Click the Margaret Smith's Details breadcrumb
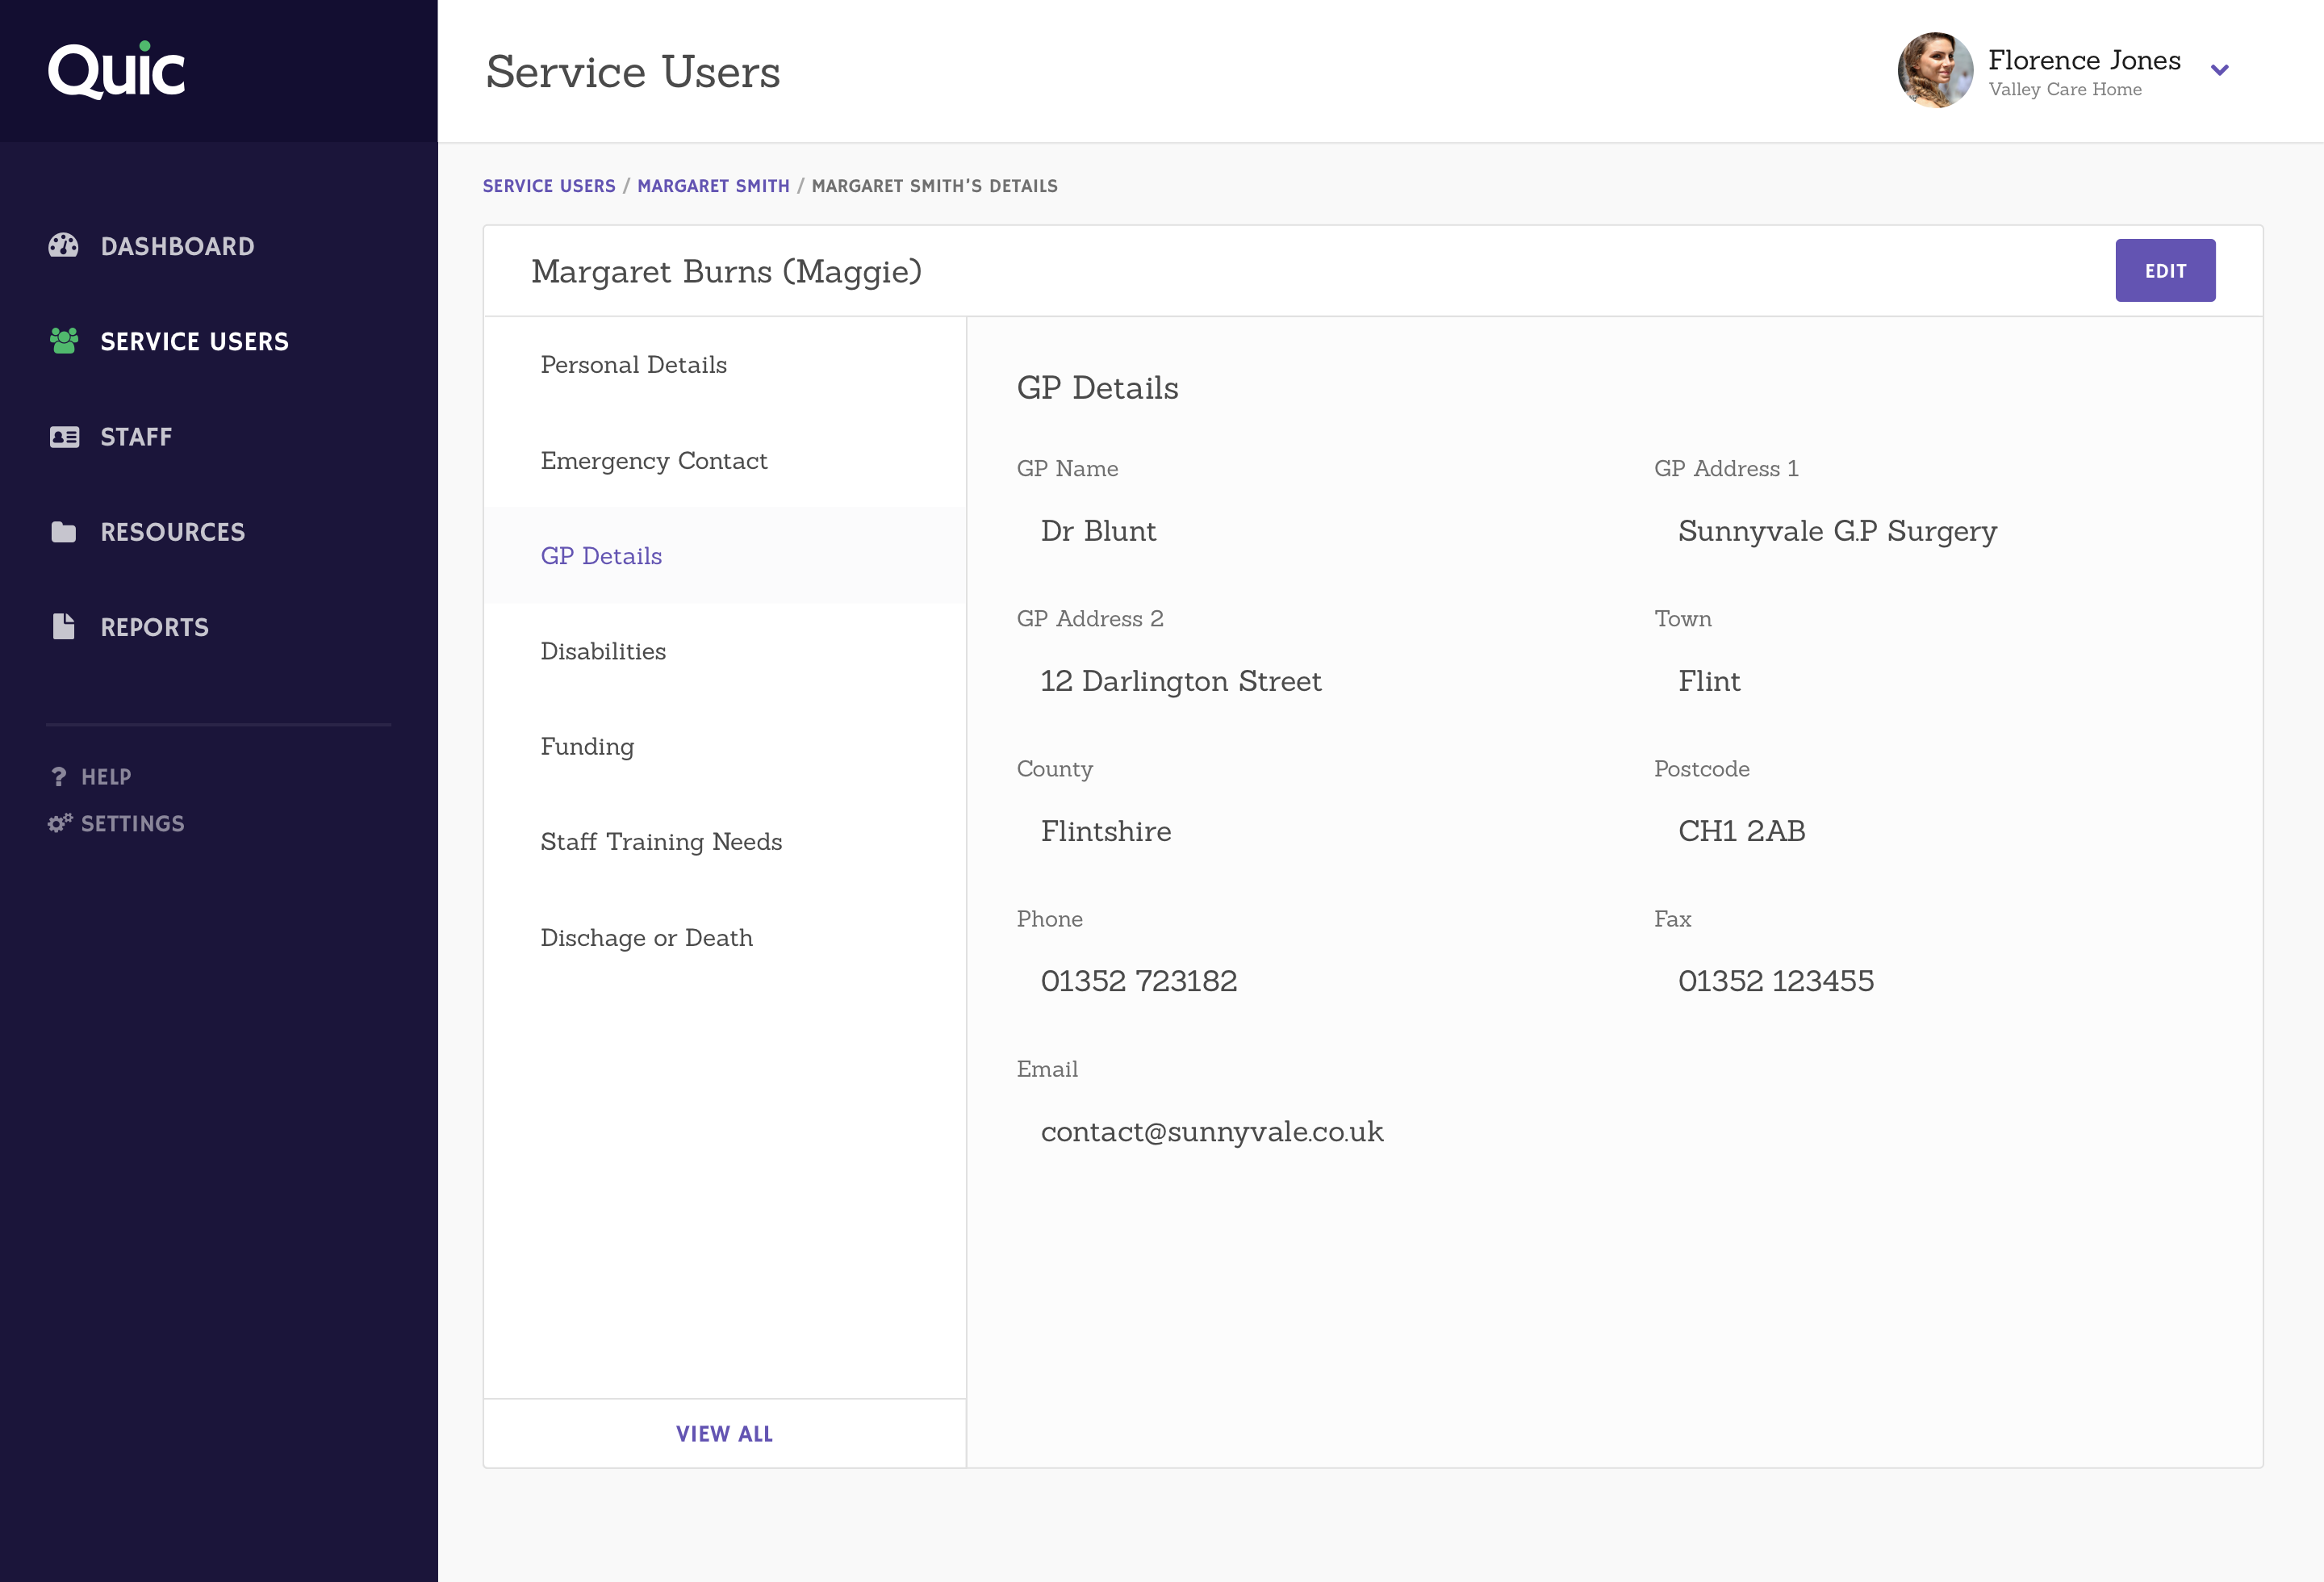 tap(934, 186)
